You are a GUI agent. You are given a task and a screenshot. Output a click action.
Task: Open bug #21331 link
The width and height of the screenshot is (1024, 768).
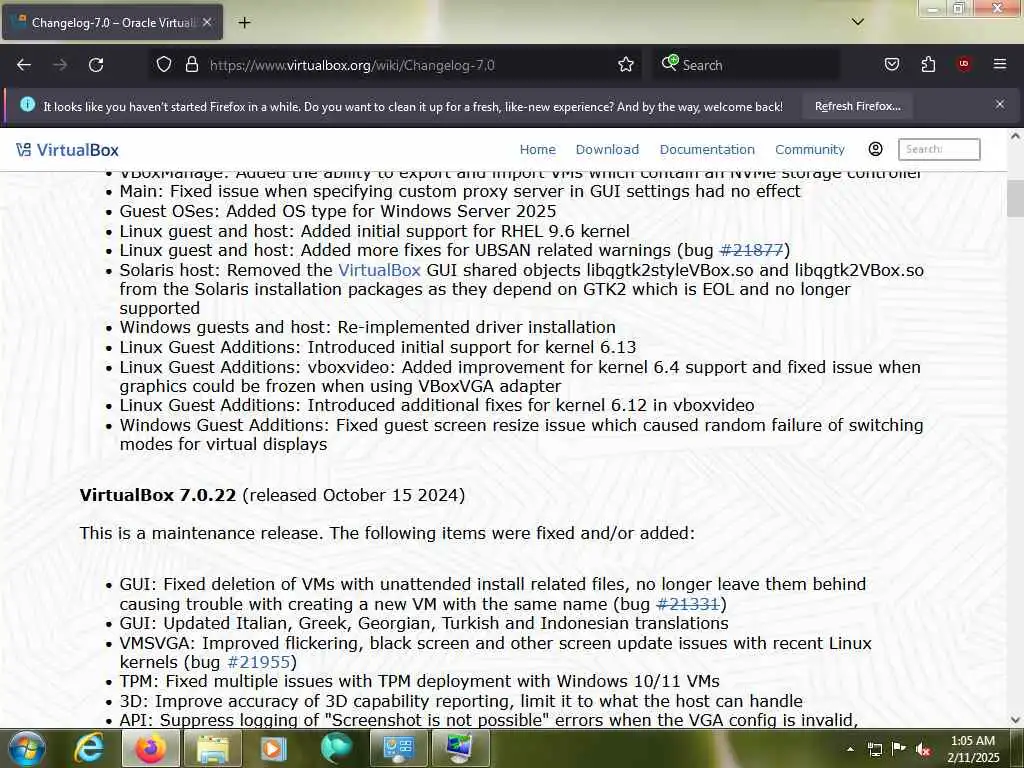tap(688, 604)
